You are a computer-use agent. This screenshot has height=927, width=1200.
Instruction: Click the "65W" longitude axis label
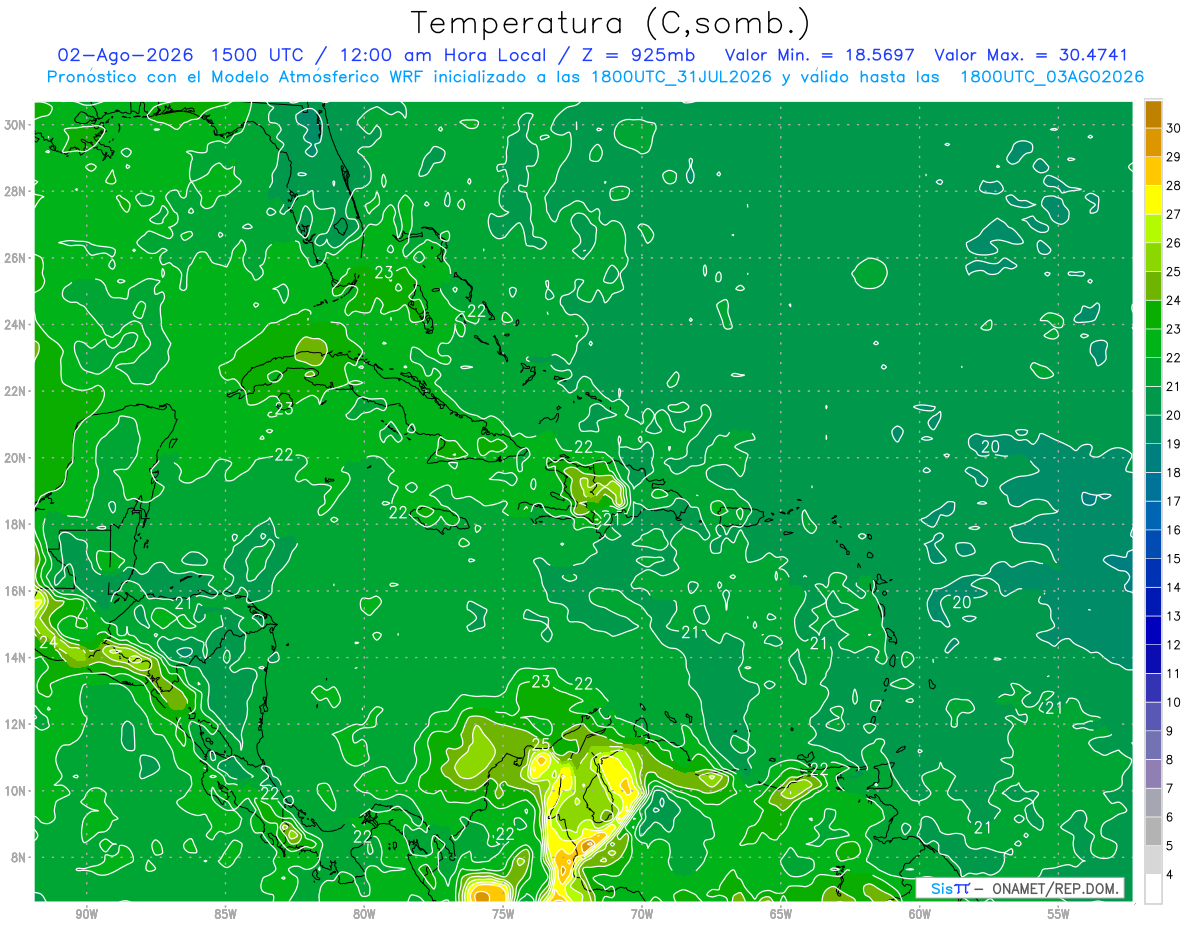781,914
